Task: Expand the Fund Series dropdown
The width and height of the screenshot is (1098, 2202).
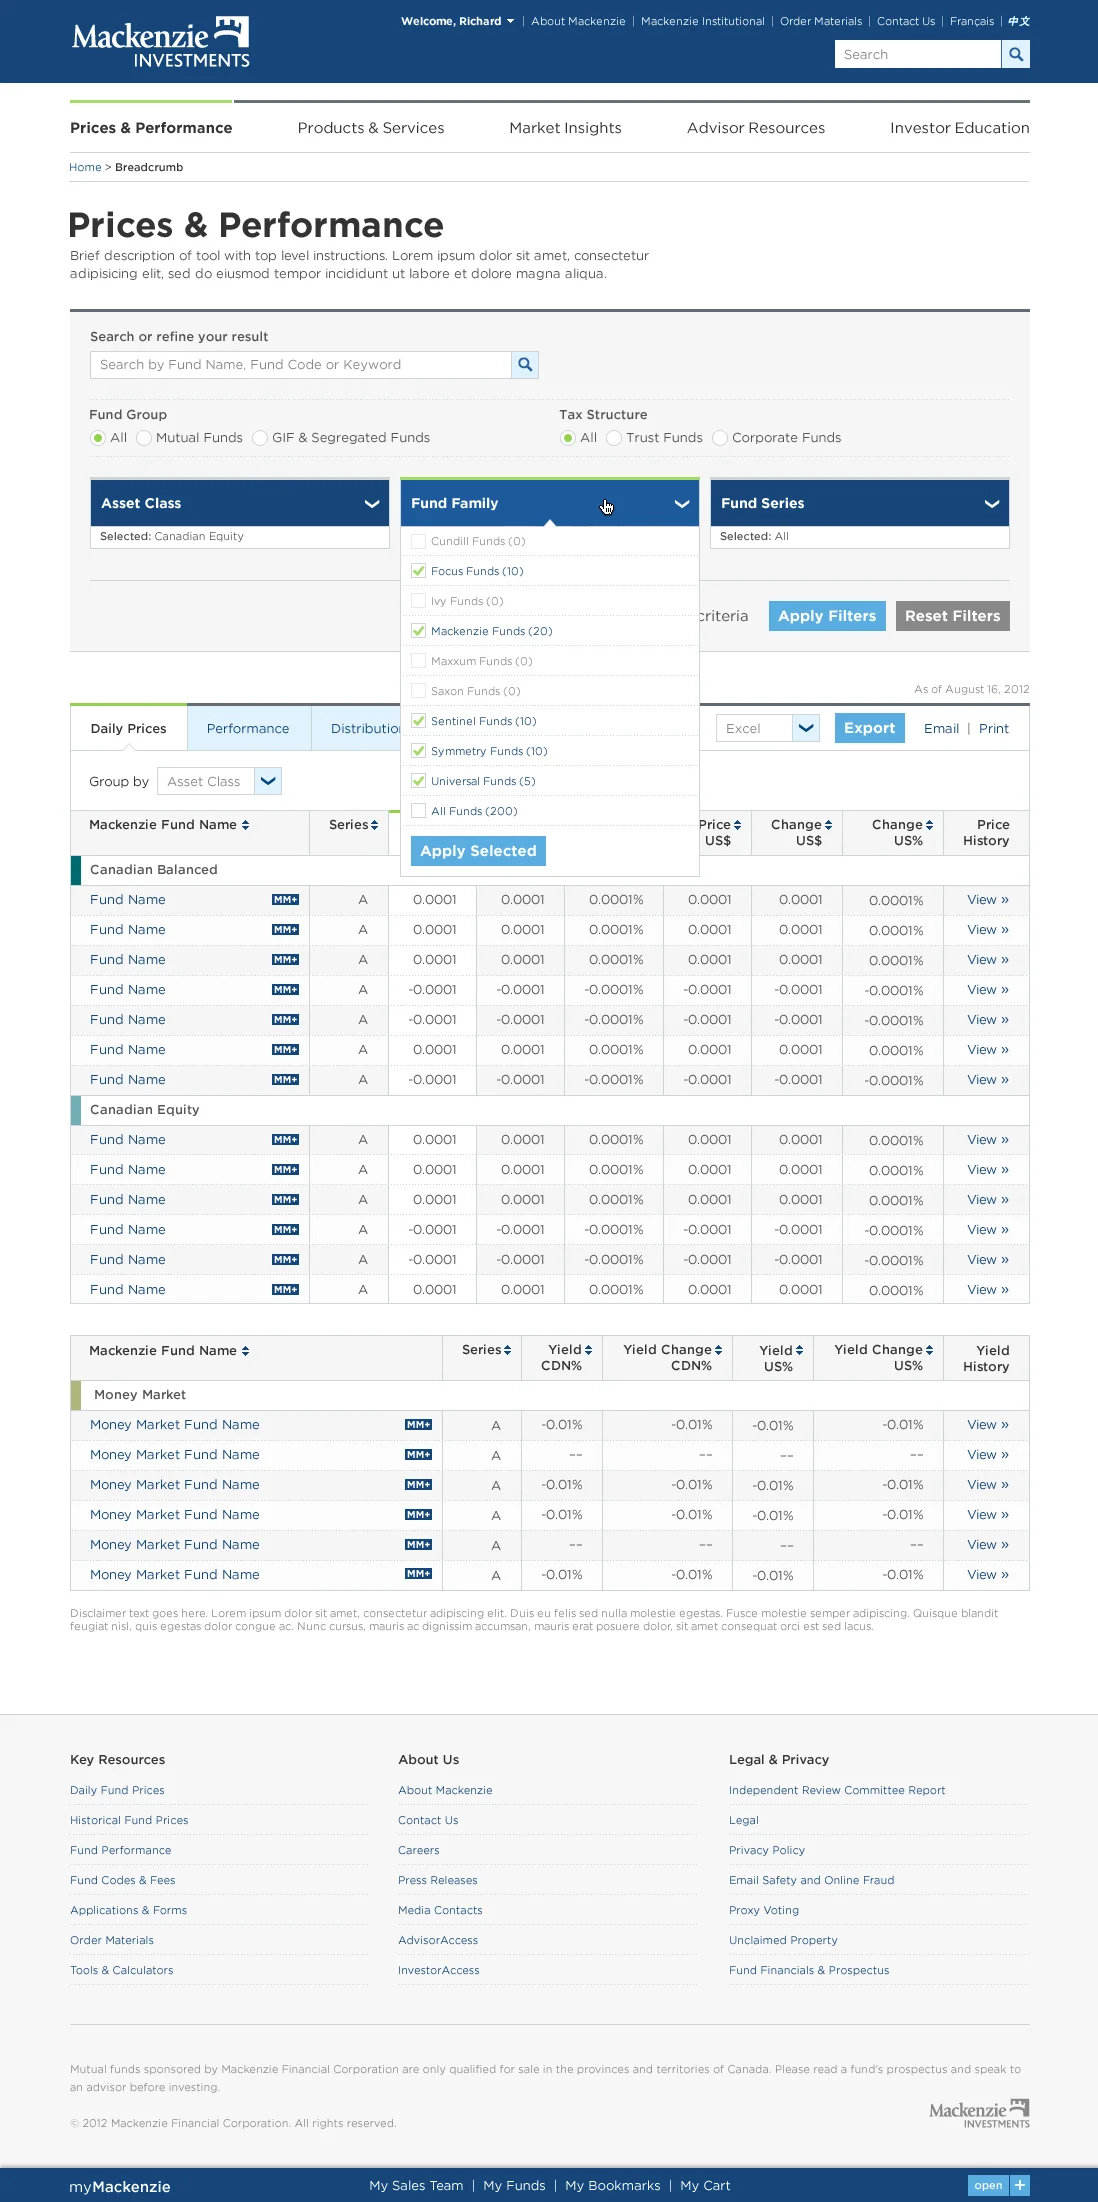Action: 860,503
